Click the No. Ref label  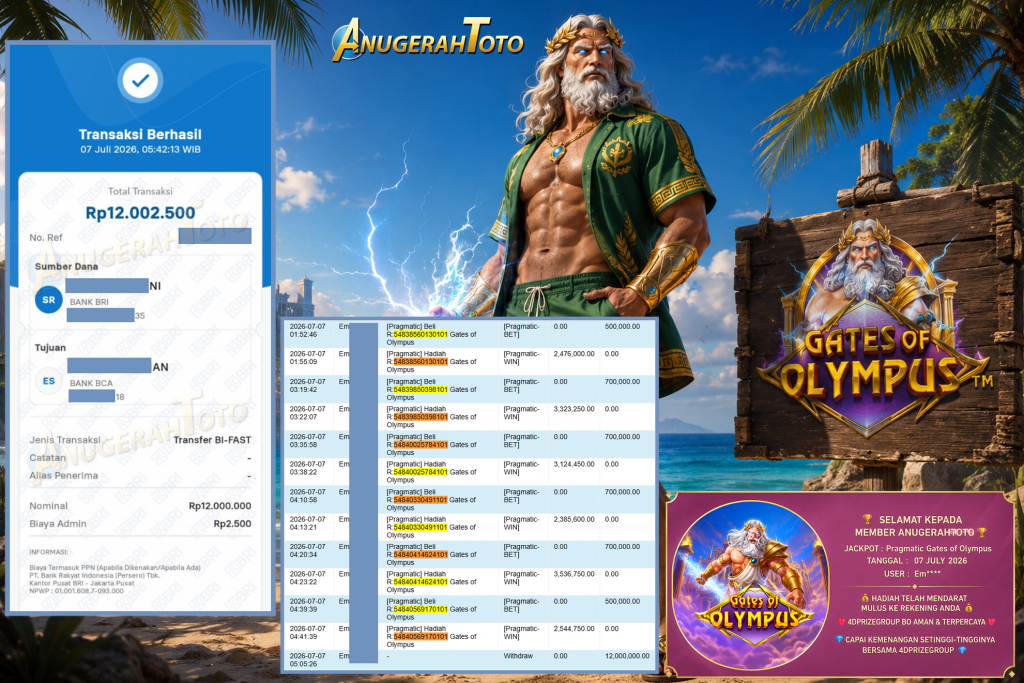point(46,238)
